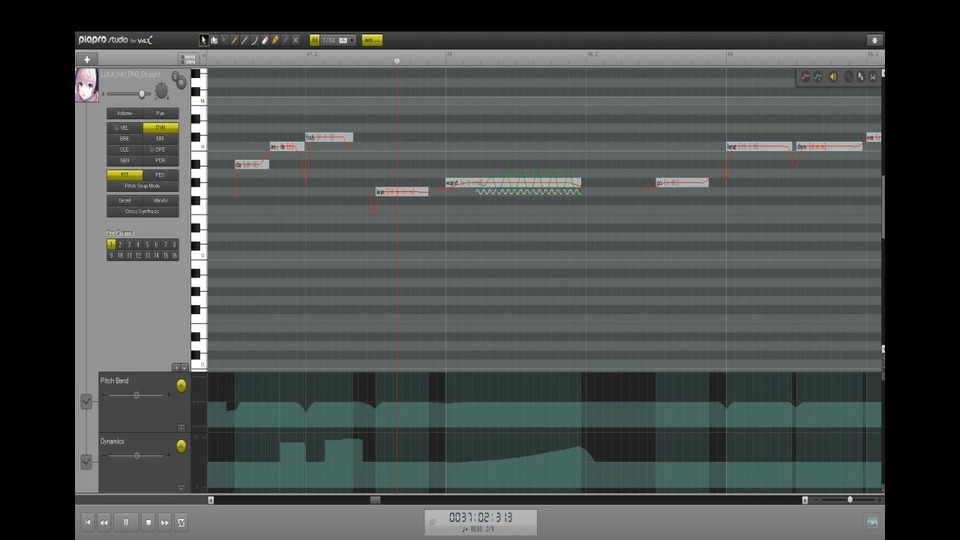Select the arrow pointer tool
Viewport: 960px width, 540px height.
pyautogui.click(x=203, y=40)
